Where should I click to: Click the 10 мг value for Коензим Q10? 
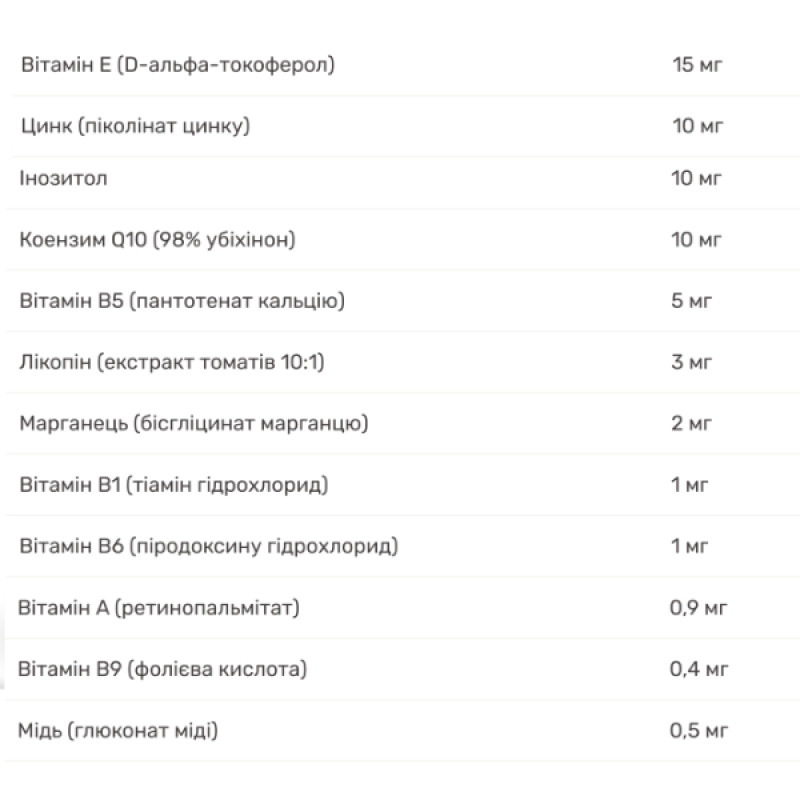[x=696, y=240]
